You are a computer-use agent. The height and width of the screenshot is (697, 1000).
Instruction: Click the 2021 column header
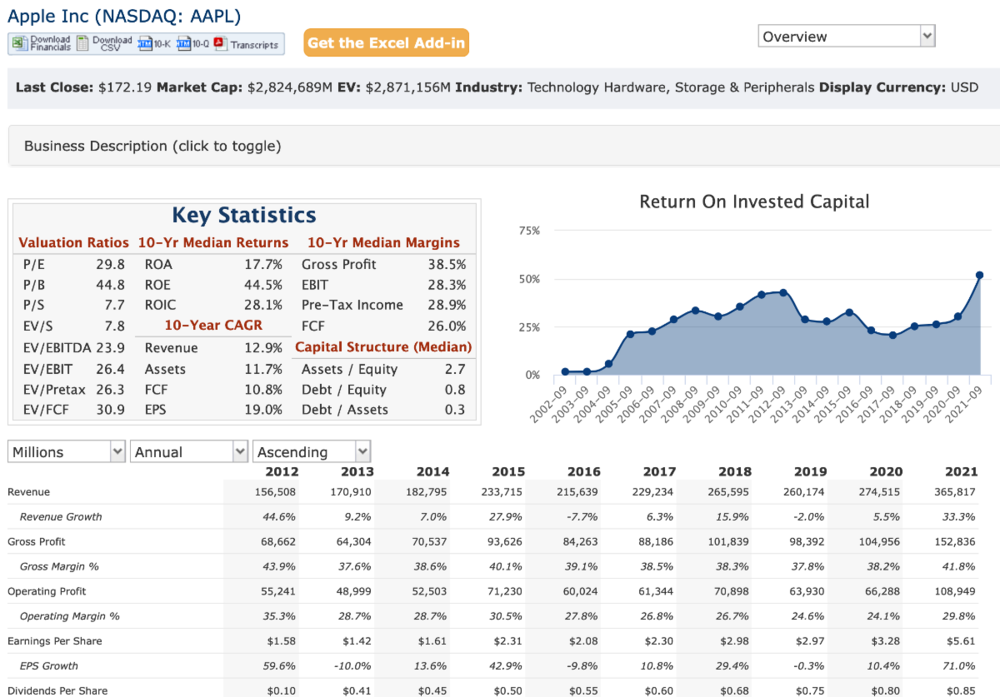961,471
